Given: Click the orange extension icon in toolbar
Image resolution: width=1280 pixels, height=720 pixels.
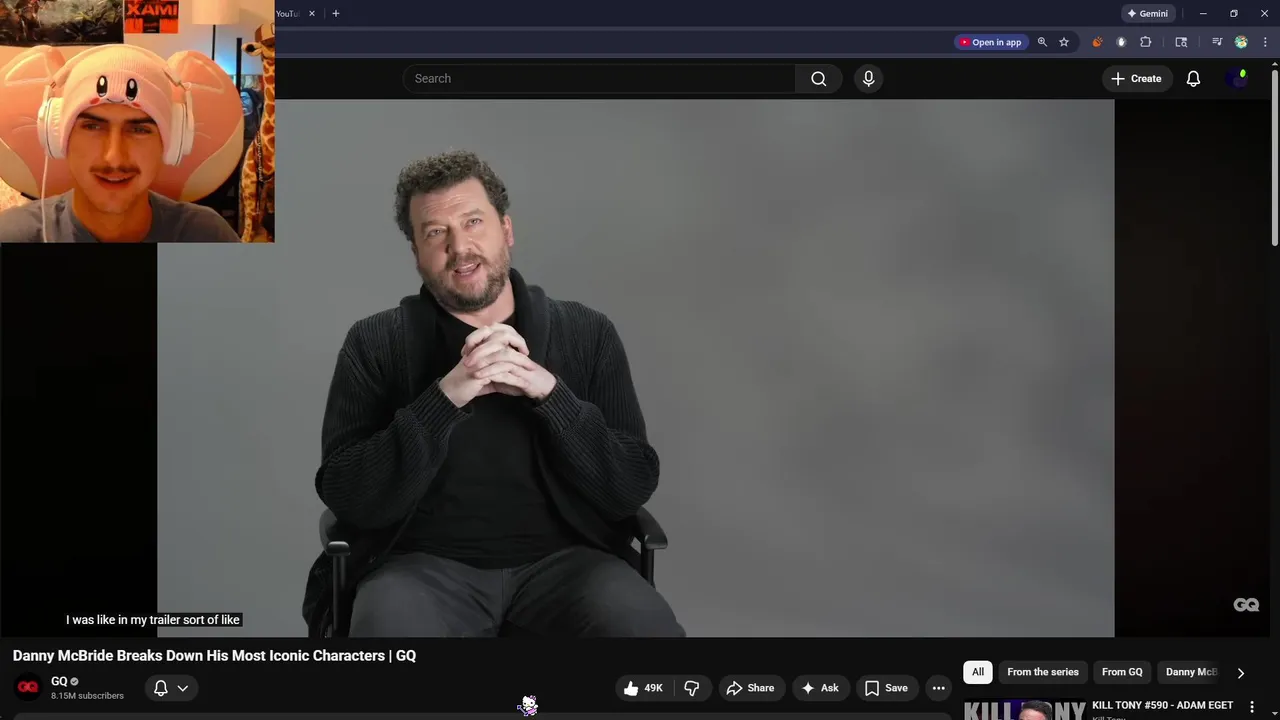Looking at the screenshot, I should 1097,42.
